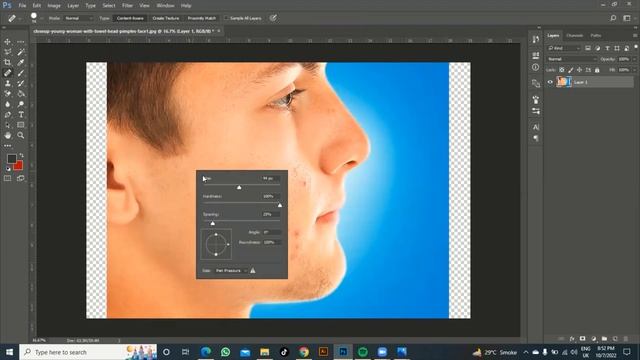640x360 pixels.
Task: Select the Eraser tool
Action: coord(8,94)
